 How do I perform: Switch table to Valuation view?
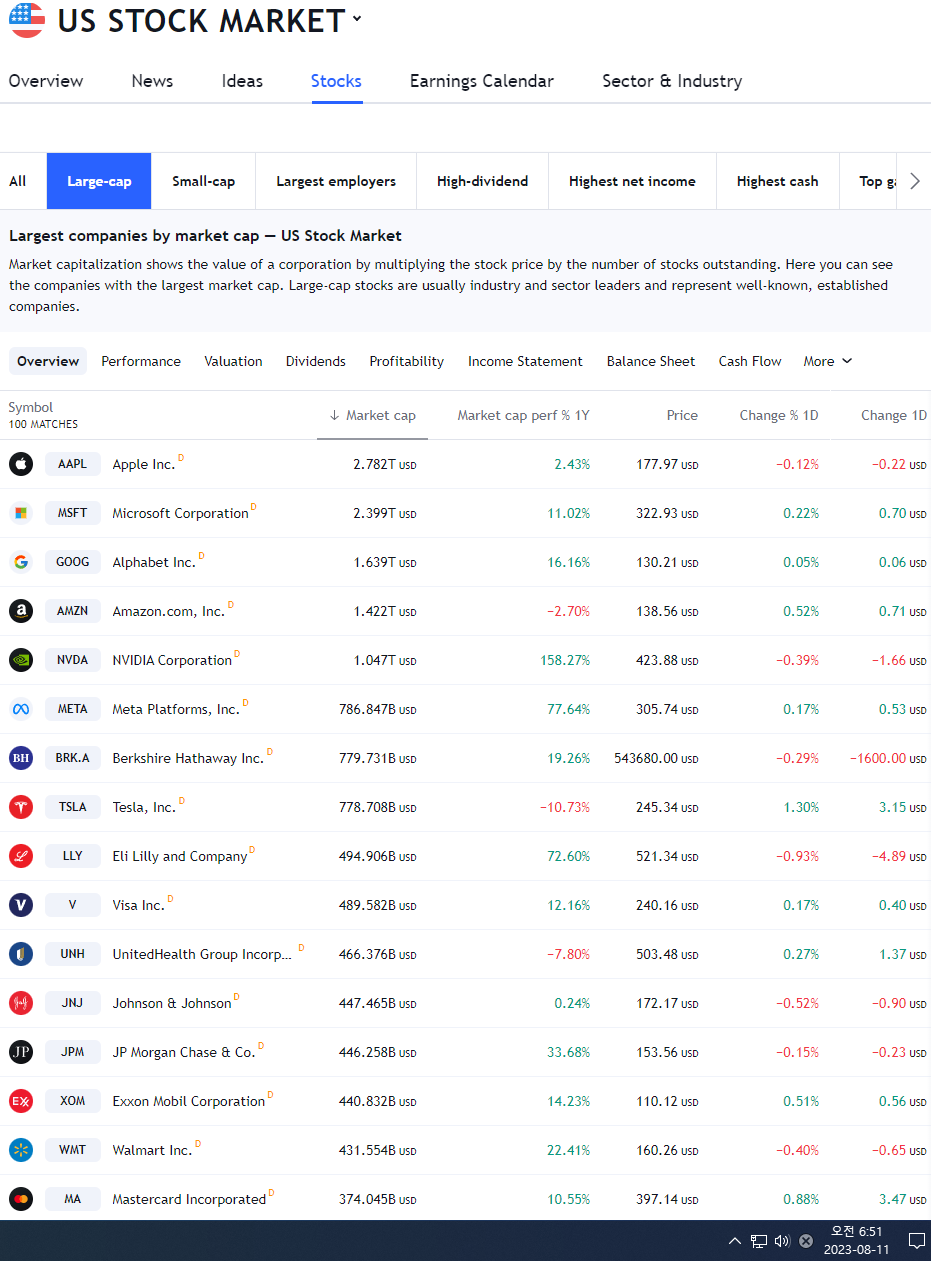point(233,361)
